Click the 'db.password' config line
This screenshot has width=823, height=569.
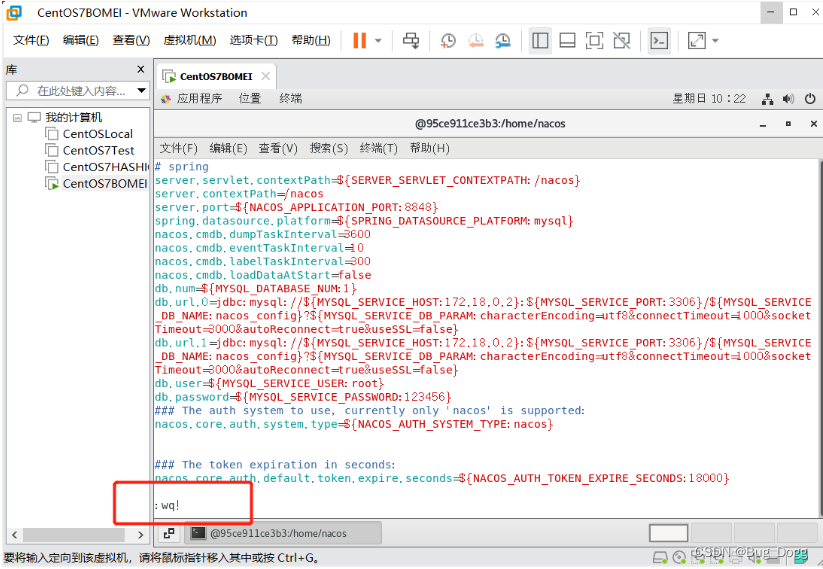coord(303,397)
